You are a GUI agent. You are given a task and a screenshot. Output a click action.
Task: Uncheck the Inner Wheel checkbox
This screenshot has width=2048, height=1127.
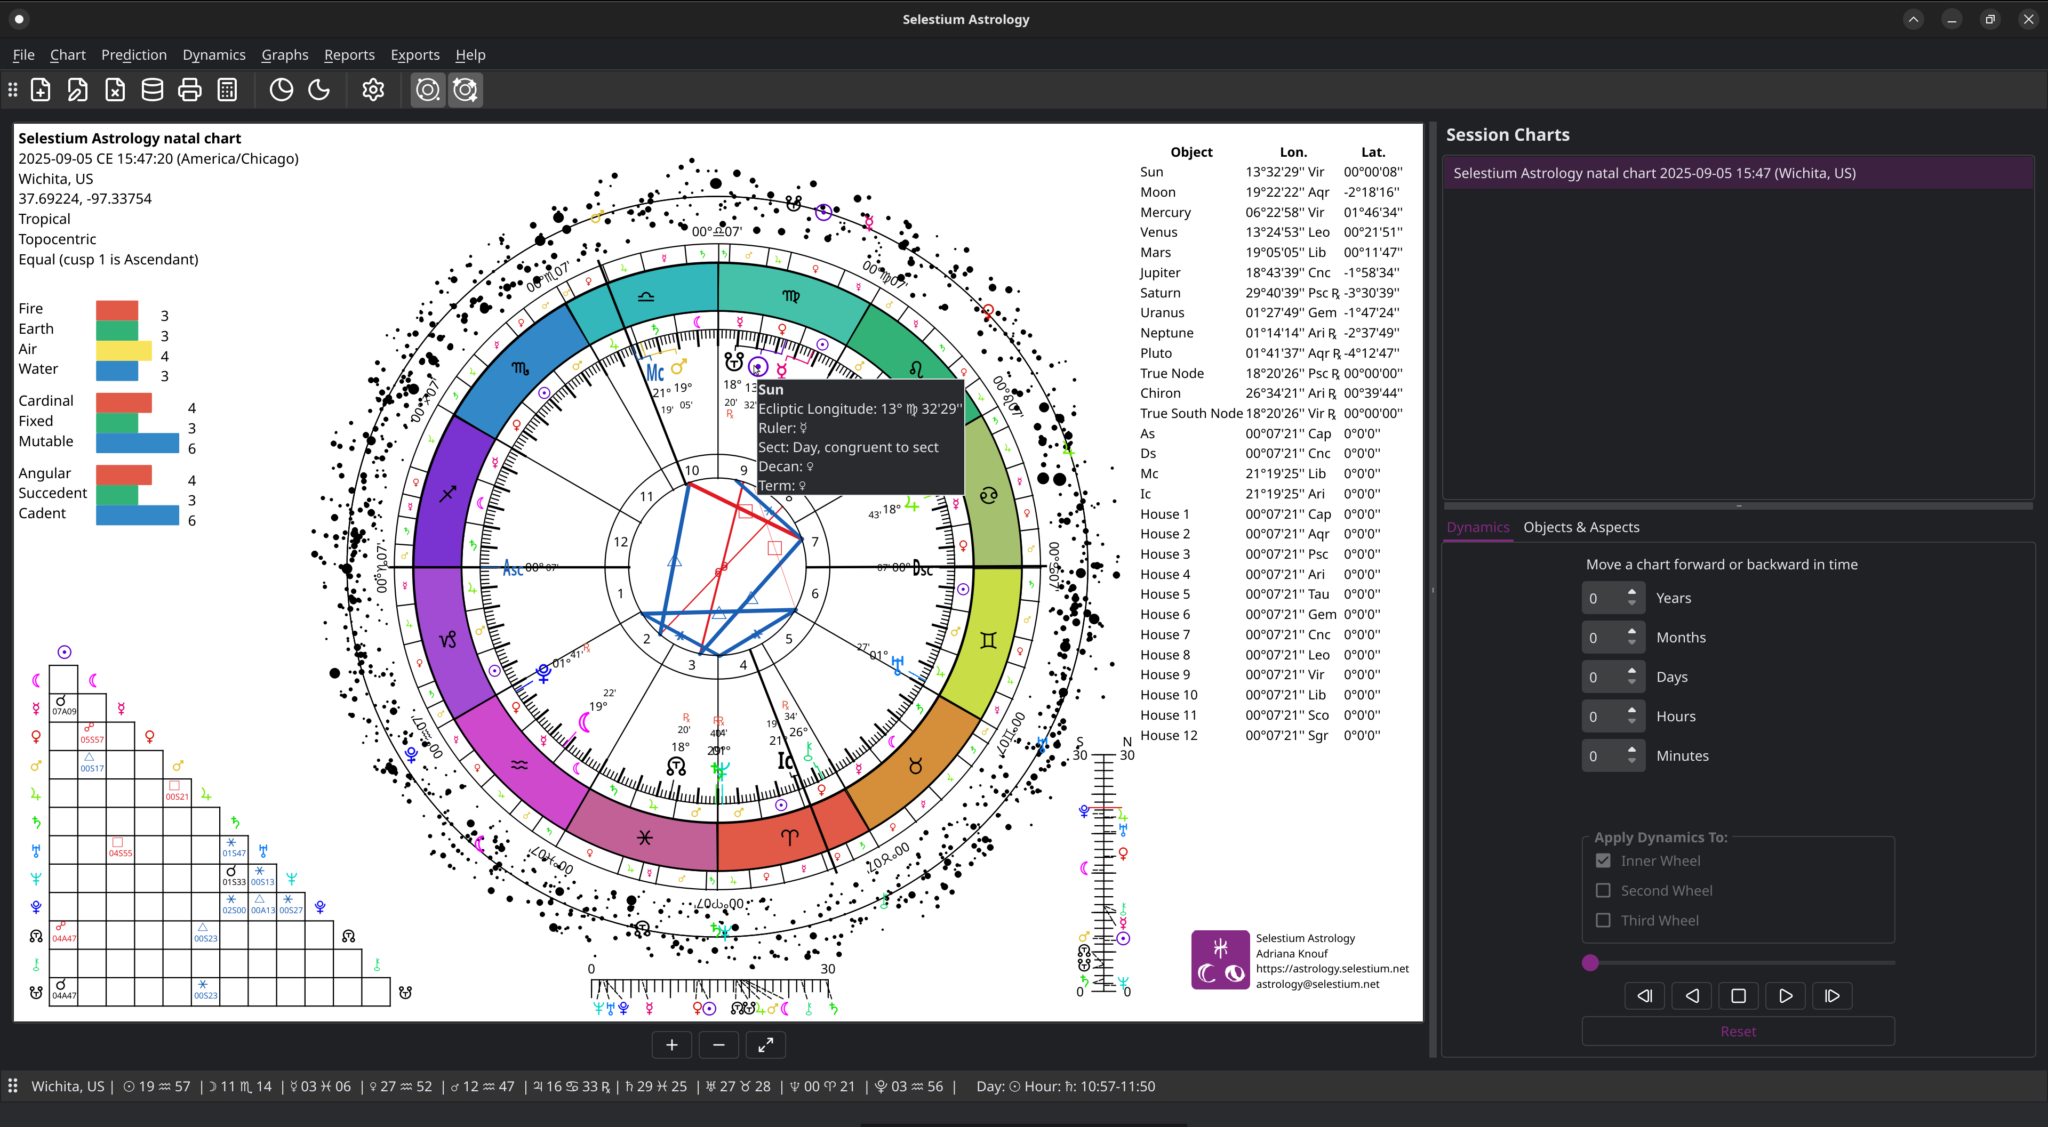[x=1603, y=860]
